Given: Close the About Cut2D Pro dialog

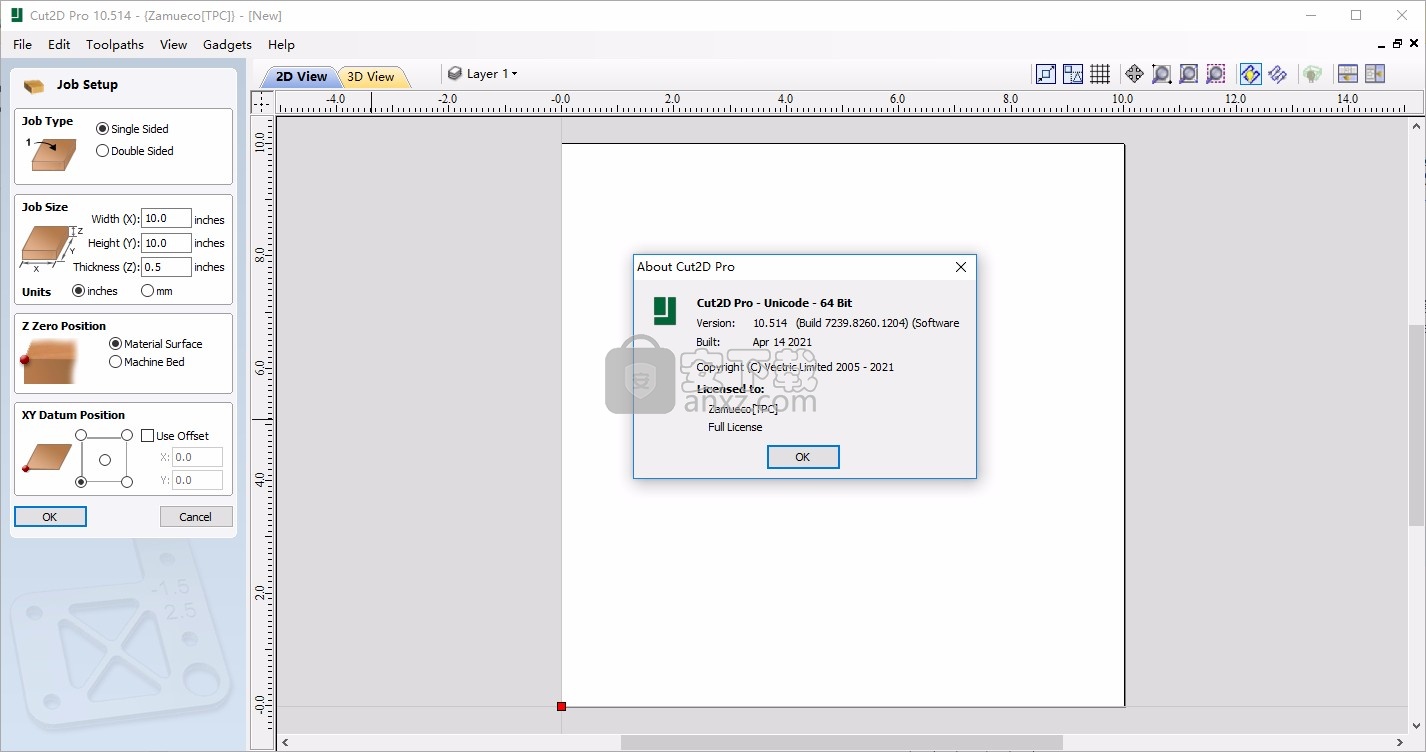Looking at the screenshot, I should [x=960, y=267].
